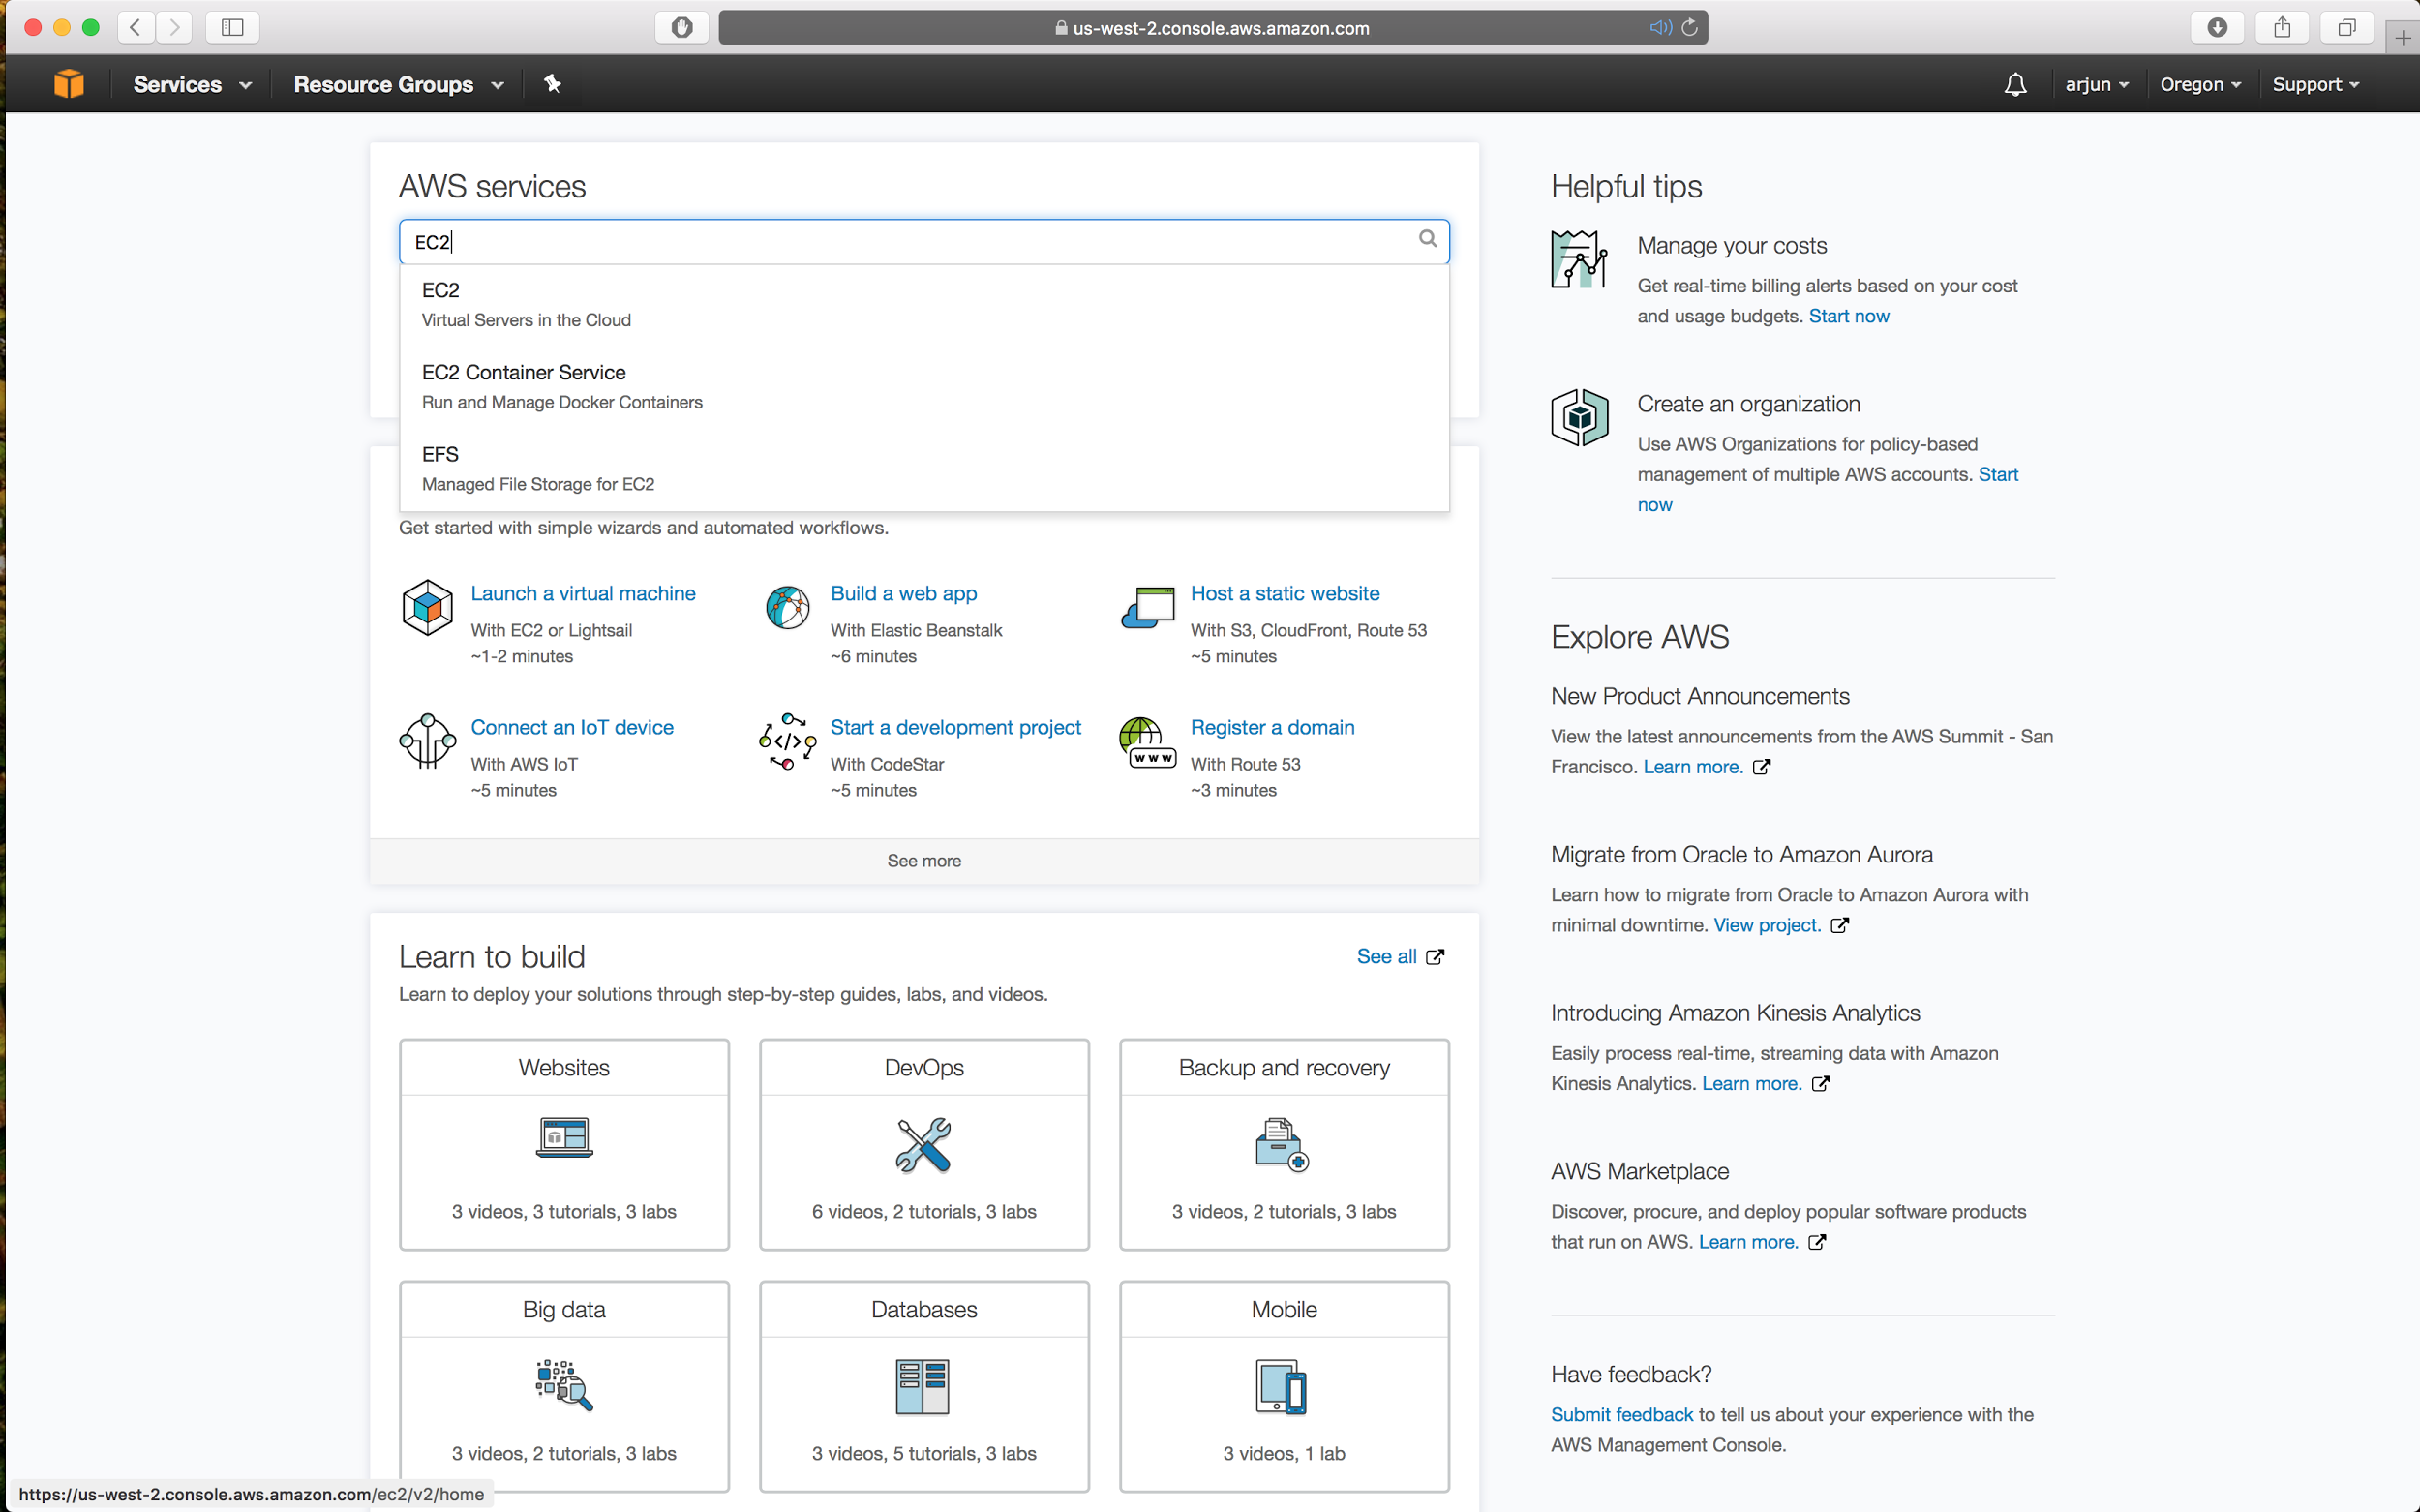Open the arjun account dropdown

tap(2097, 84)
